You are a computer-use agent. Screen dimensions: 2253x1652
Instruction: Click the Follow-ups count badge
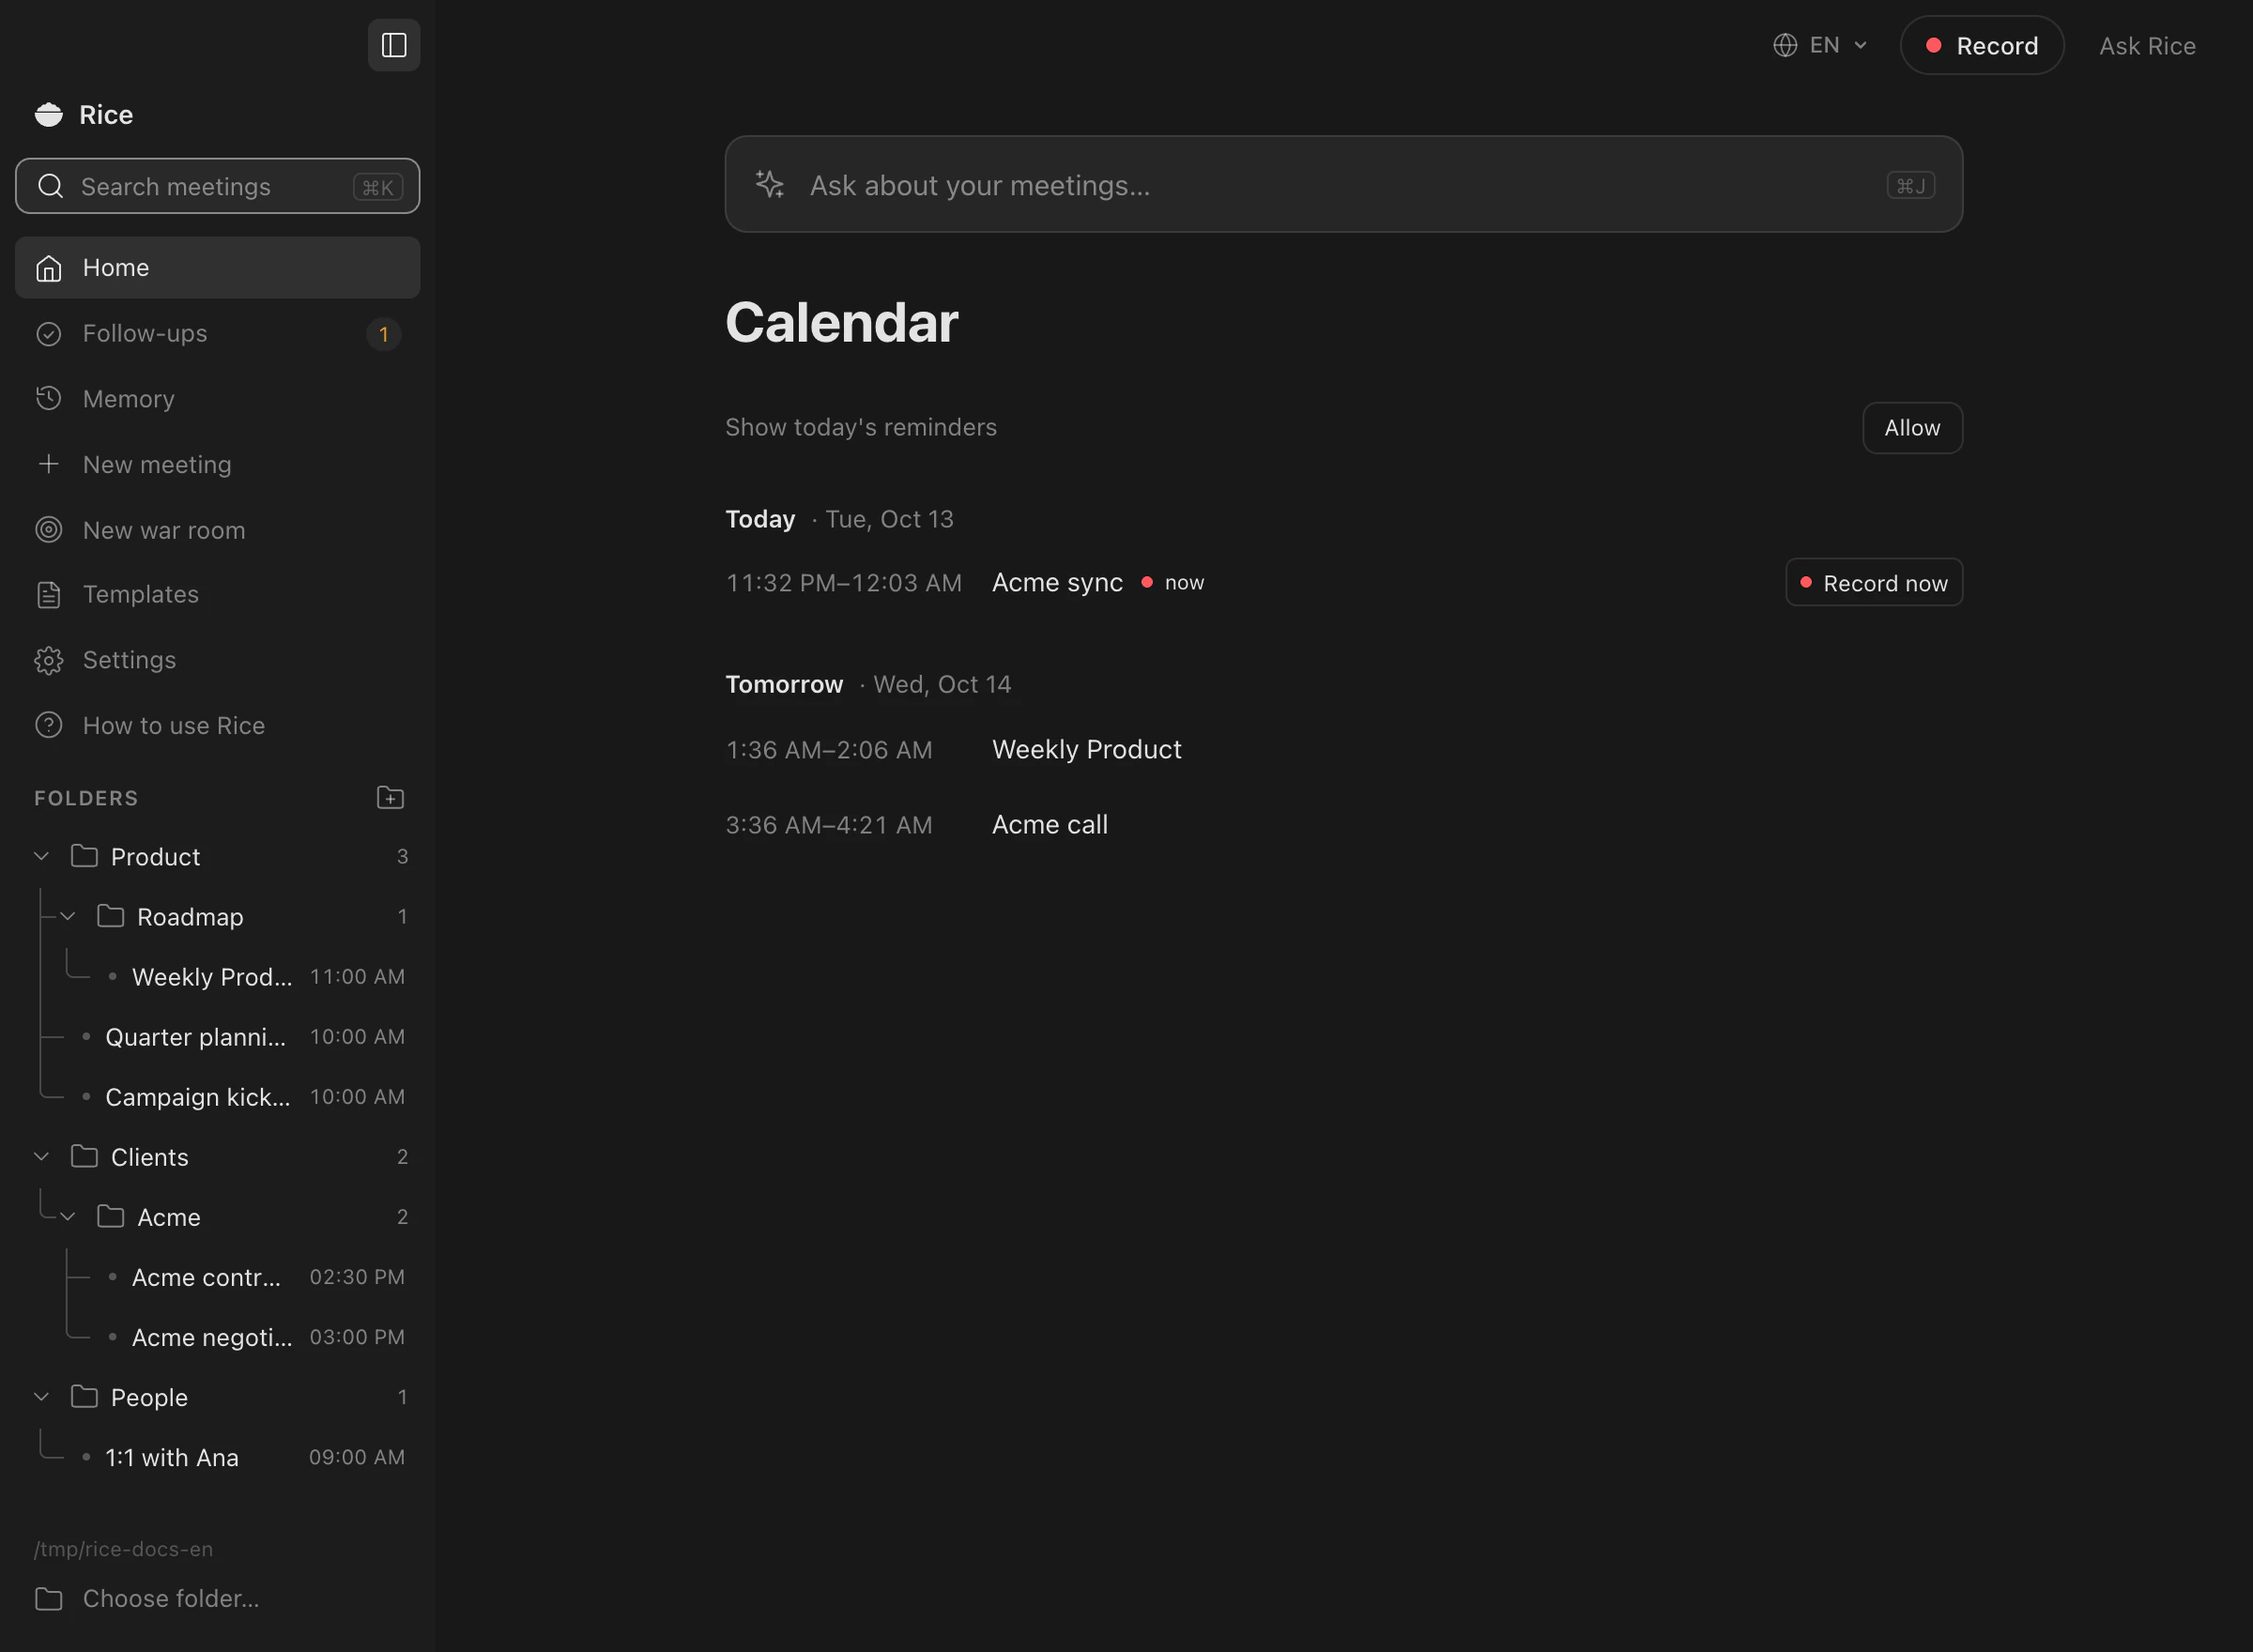point(383,334)
